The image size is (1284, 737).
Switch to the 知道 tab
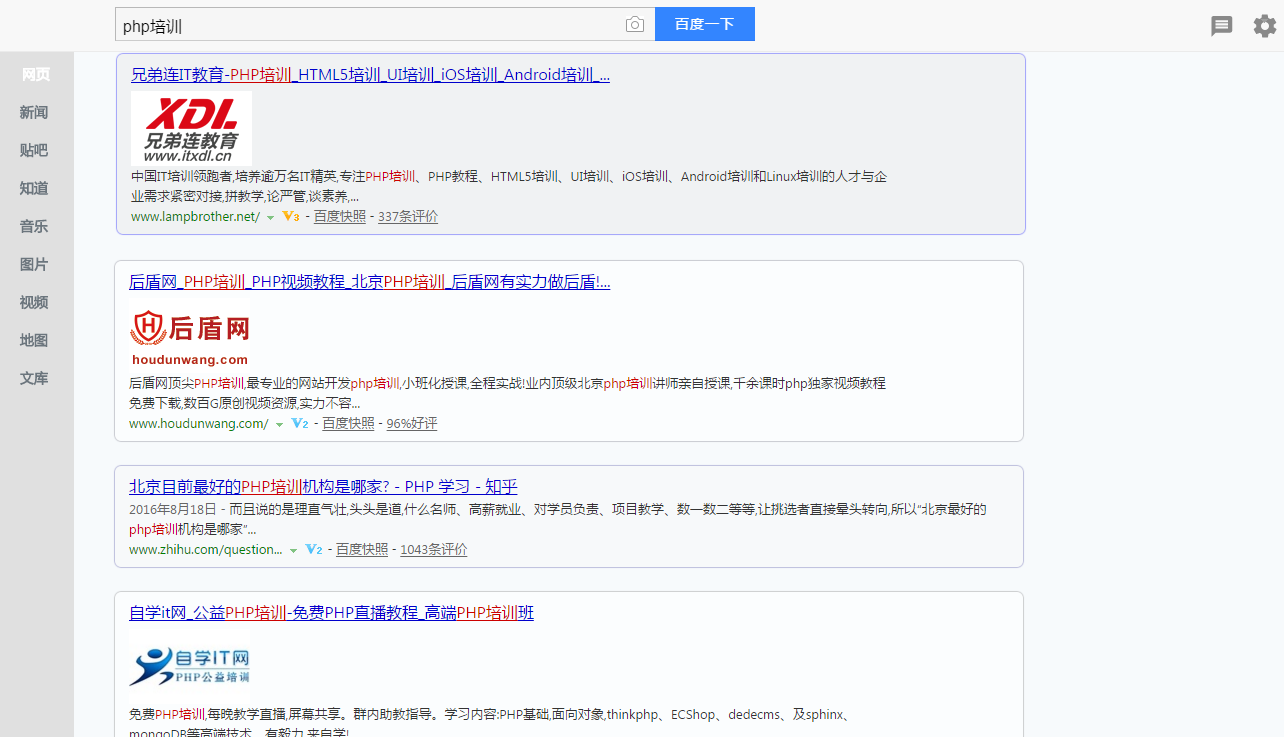tap(36, 188)
